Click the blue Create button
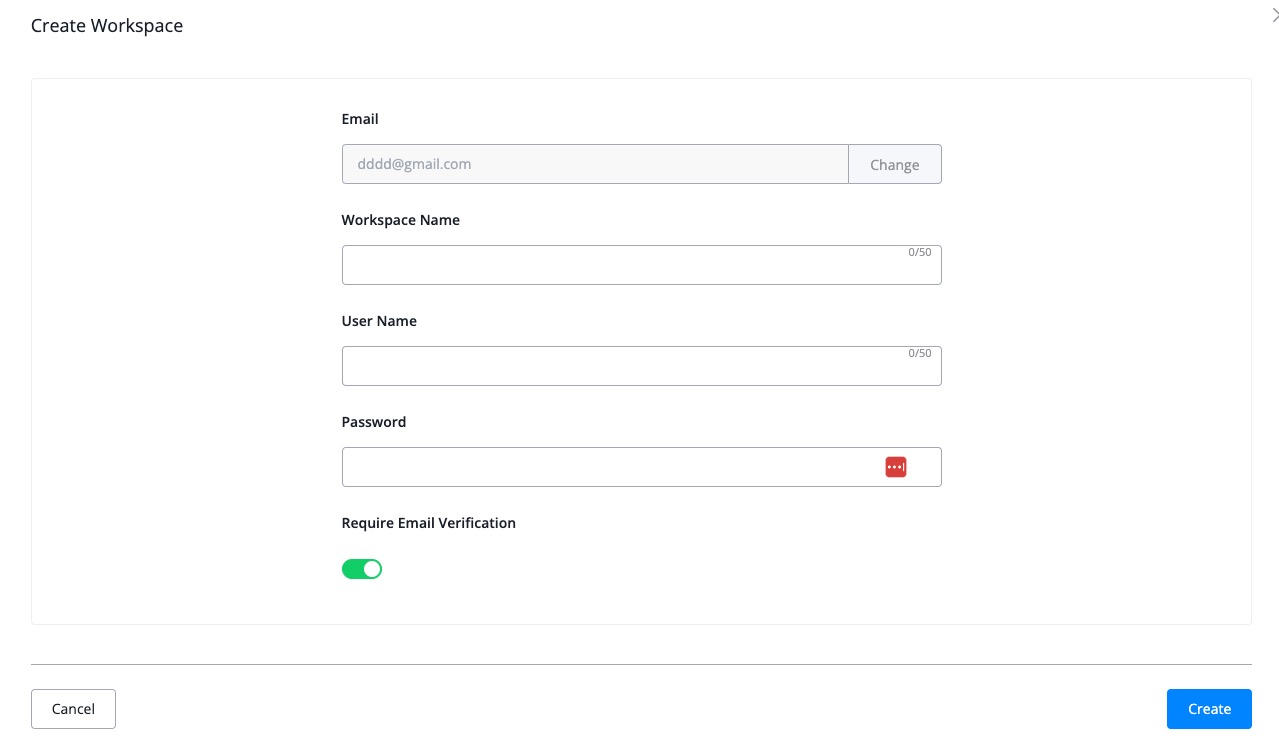Viewport: 1279px width, 751px height. click(1209, 709)
